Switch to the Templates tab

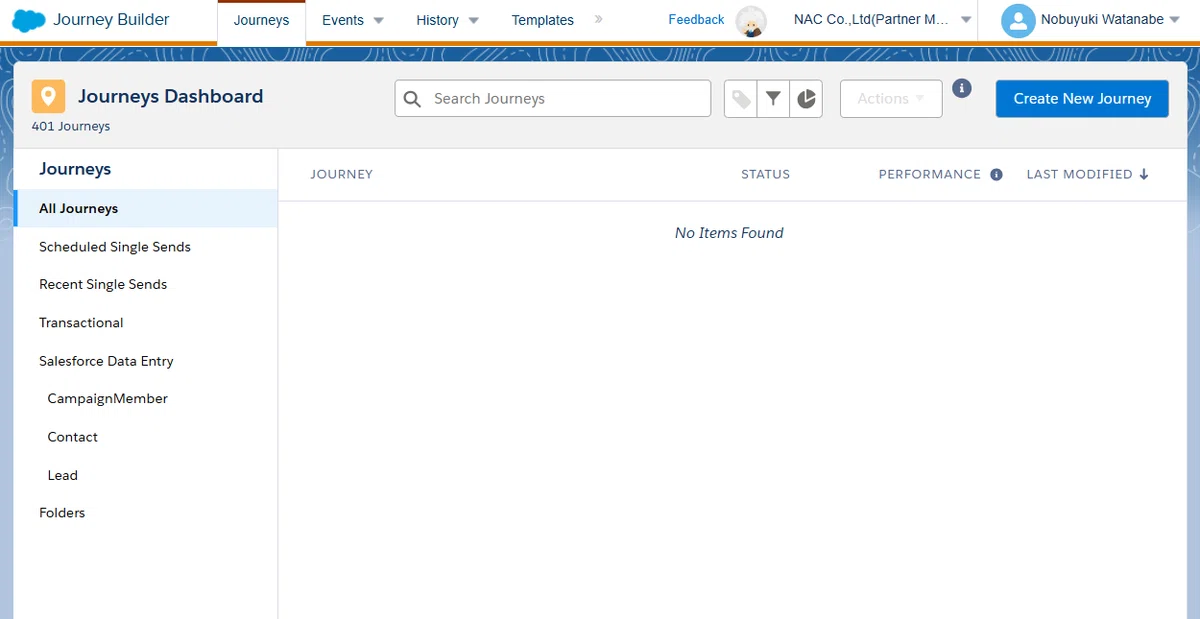pos(543,20)
